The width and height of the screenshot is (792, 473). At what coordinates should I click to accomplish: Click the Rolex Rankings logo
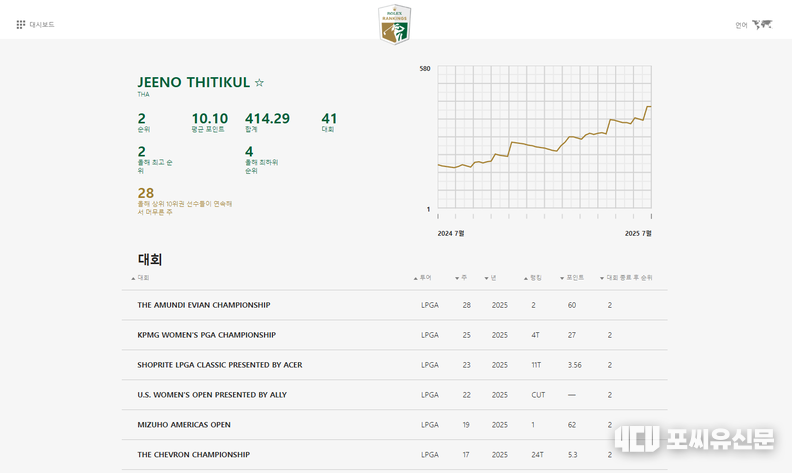click(394, 24)
